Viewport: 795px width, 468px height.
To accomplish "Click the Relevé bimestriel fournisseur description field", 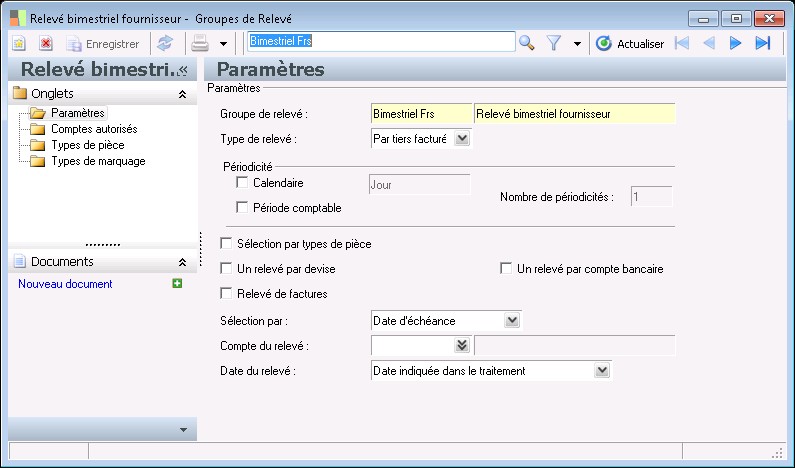I will pos(574,114).
